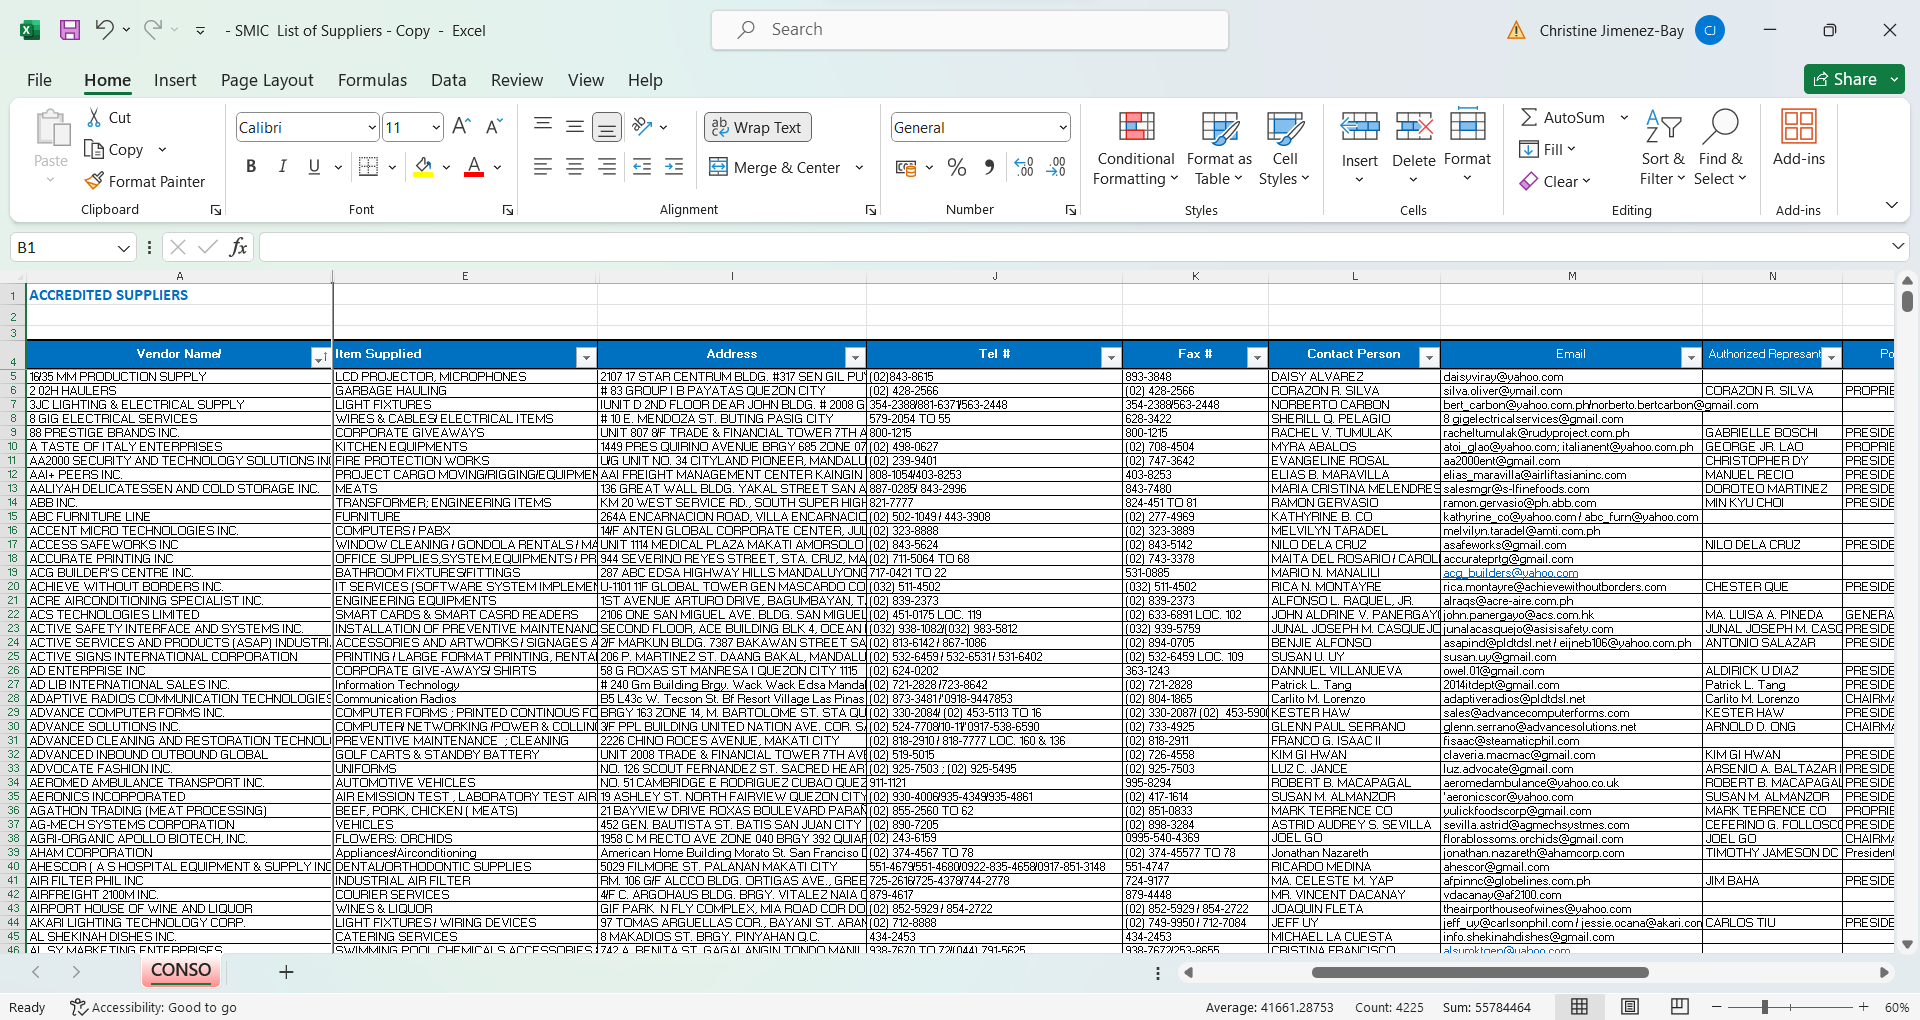Toggle bold formatting

coord(251,166)
